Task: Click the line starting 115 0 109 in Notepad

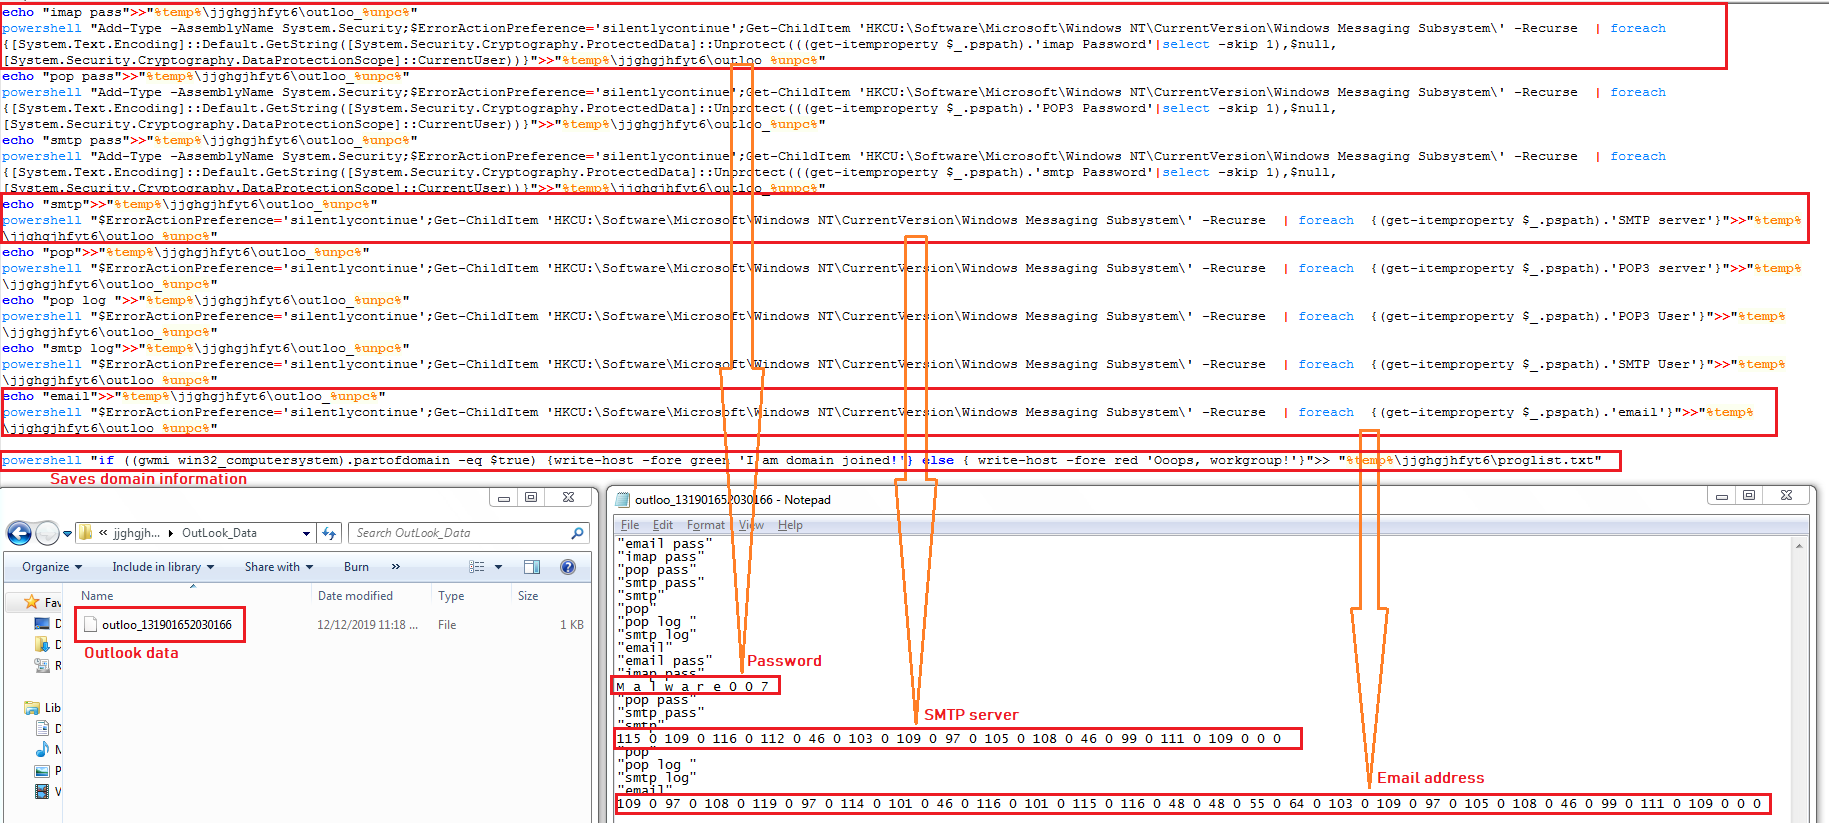Action: (x=949, y=739)
